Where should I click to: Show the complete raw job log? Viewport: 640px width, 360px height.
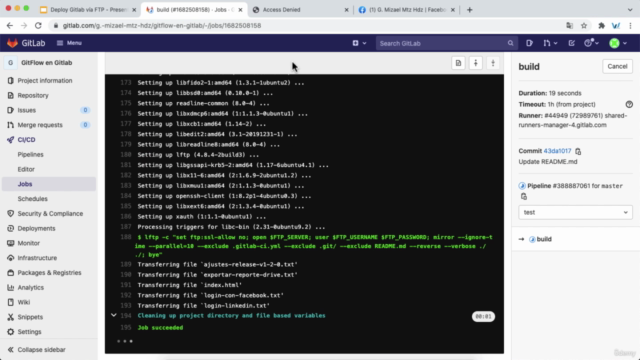pyautogui.click(x=458, y=63)
